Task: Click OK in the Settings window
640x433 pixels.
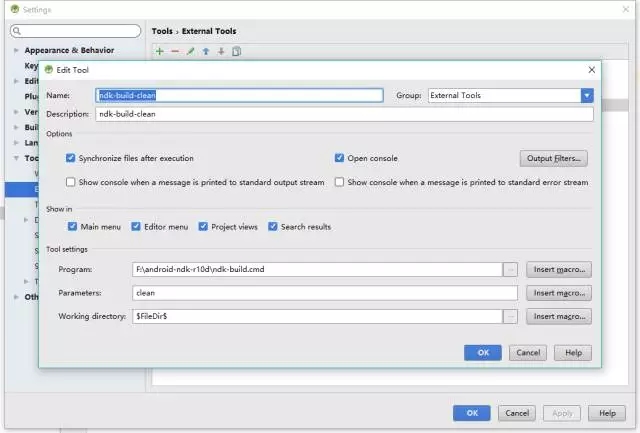Action: click(x=472, y=413)
